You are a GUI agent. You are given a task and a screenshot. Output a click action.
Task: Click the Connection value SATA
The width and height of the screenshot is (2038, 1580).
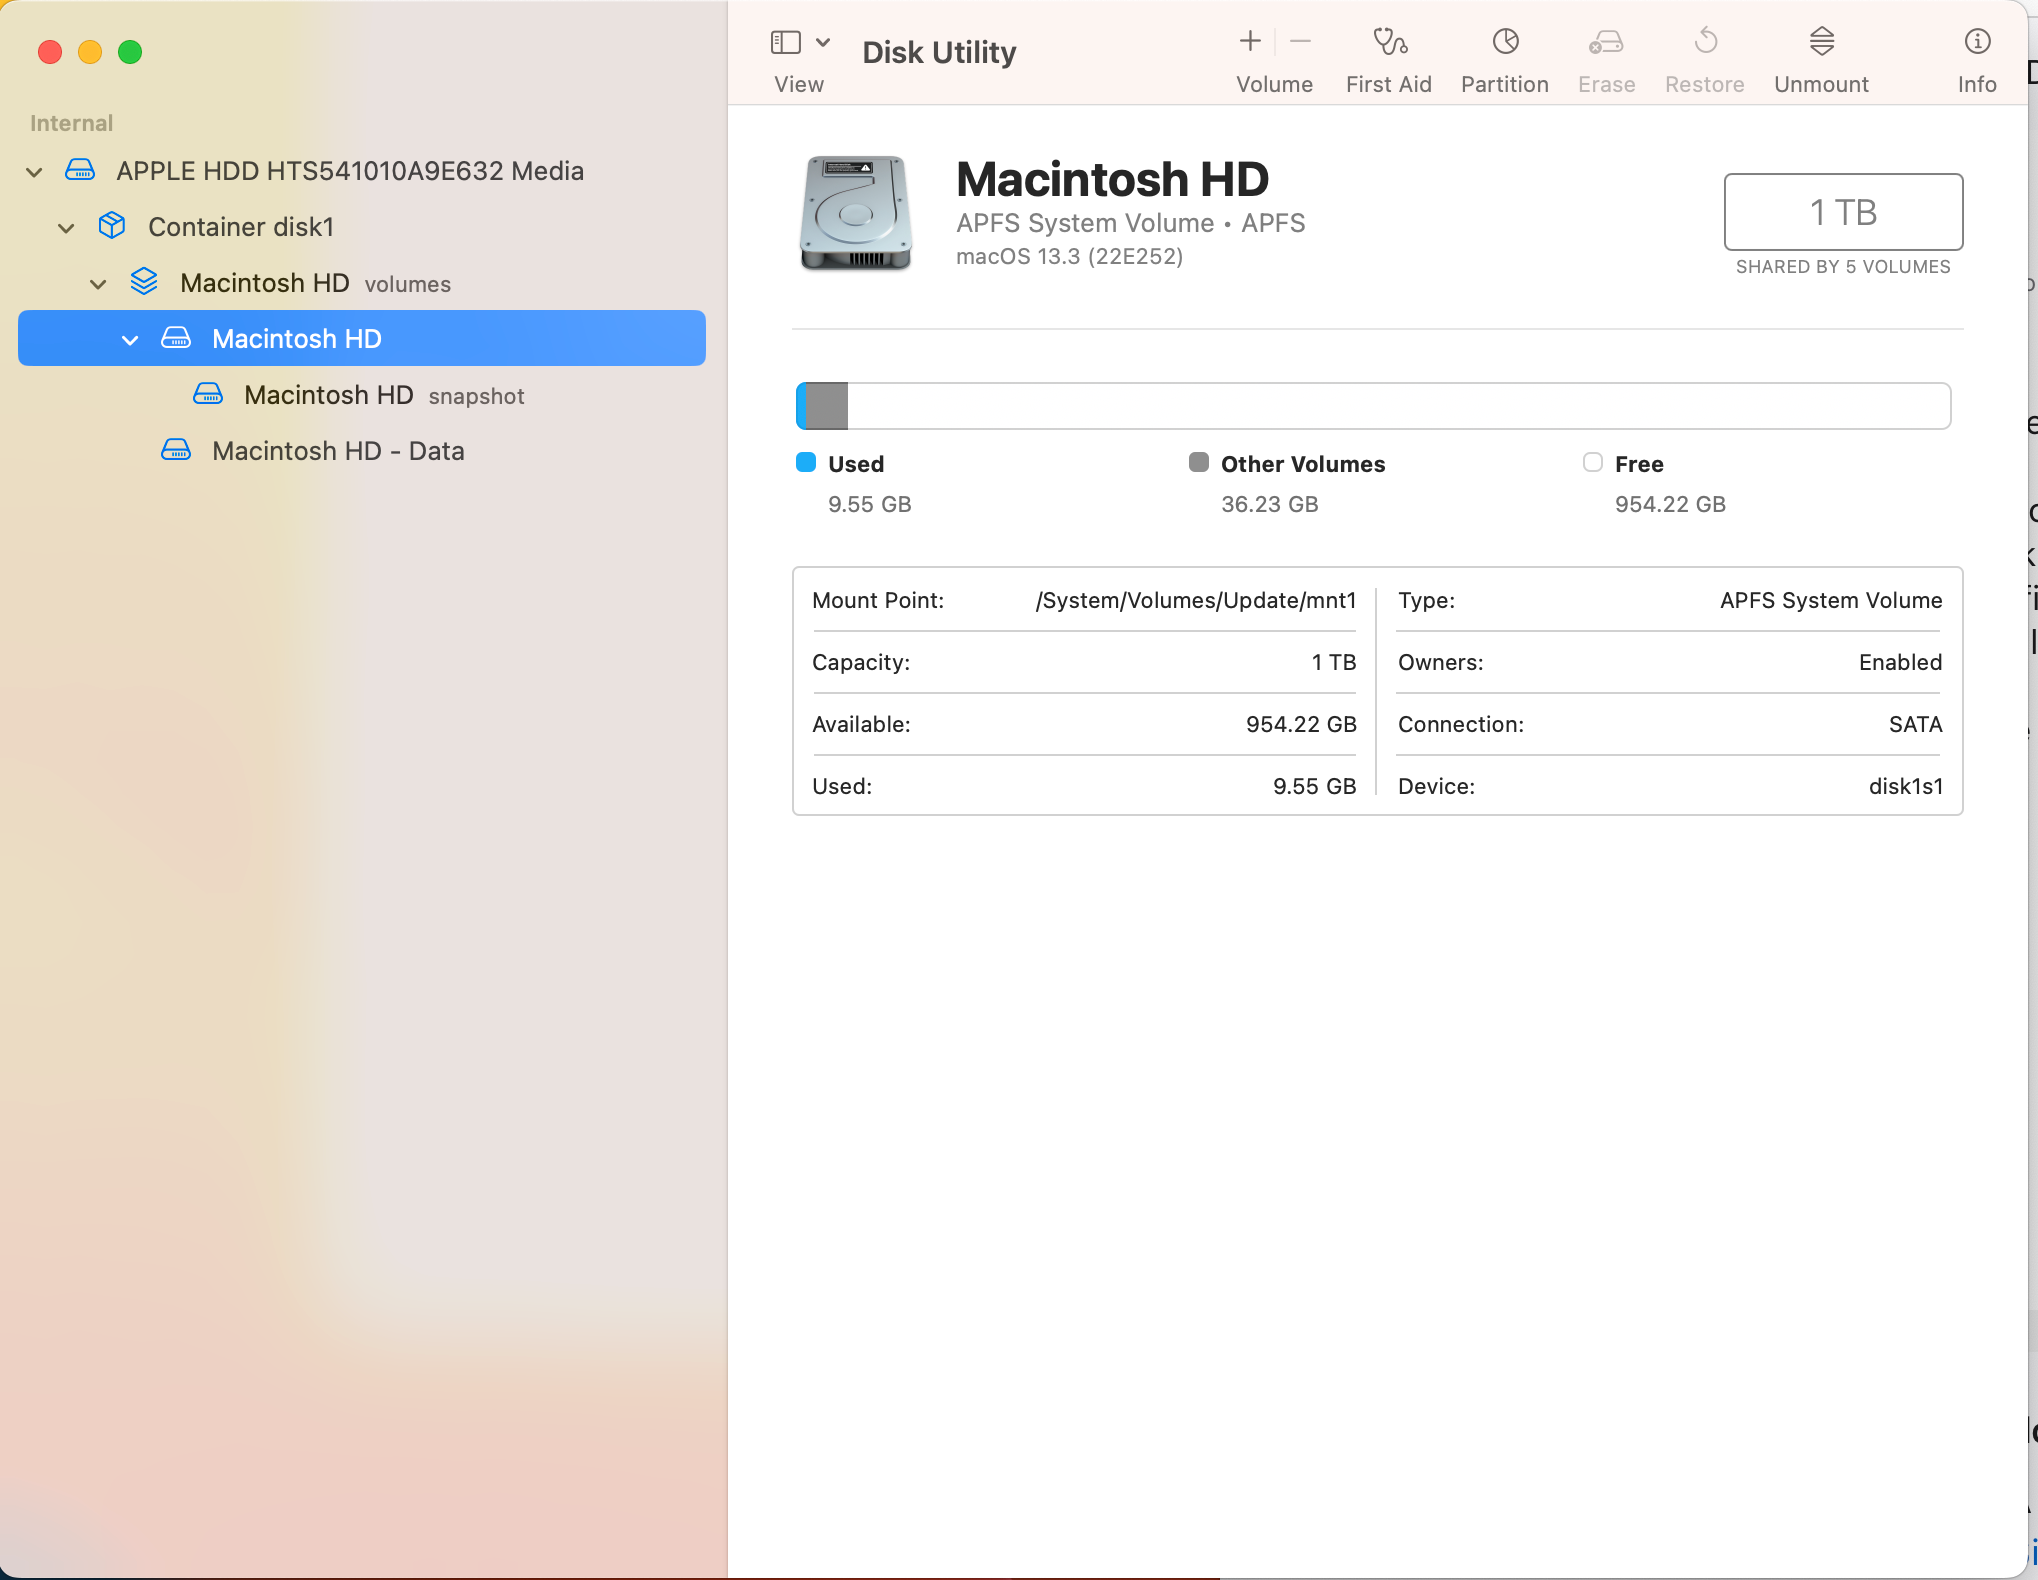click(1915, 725)
